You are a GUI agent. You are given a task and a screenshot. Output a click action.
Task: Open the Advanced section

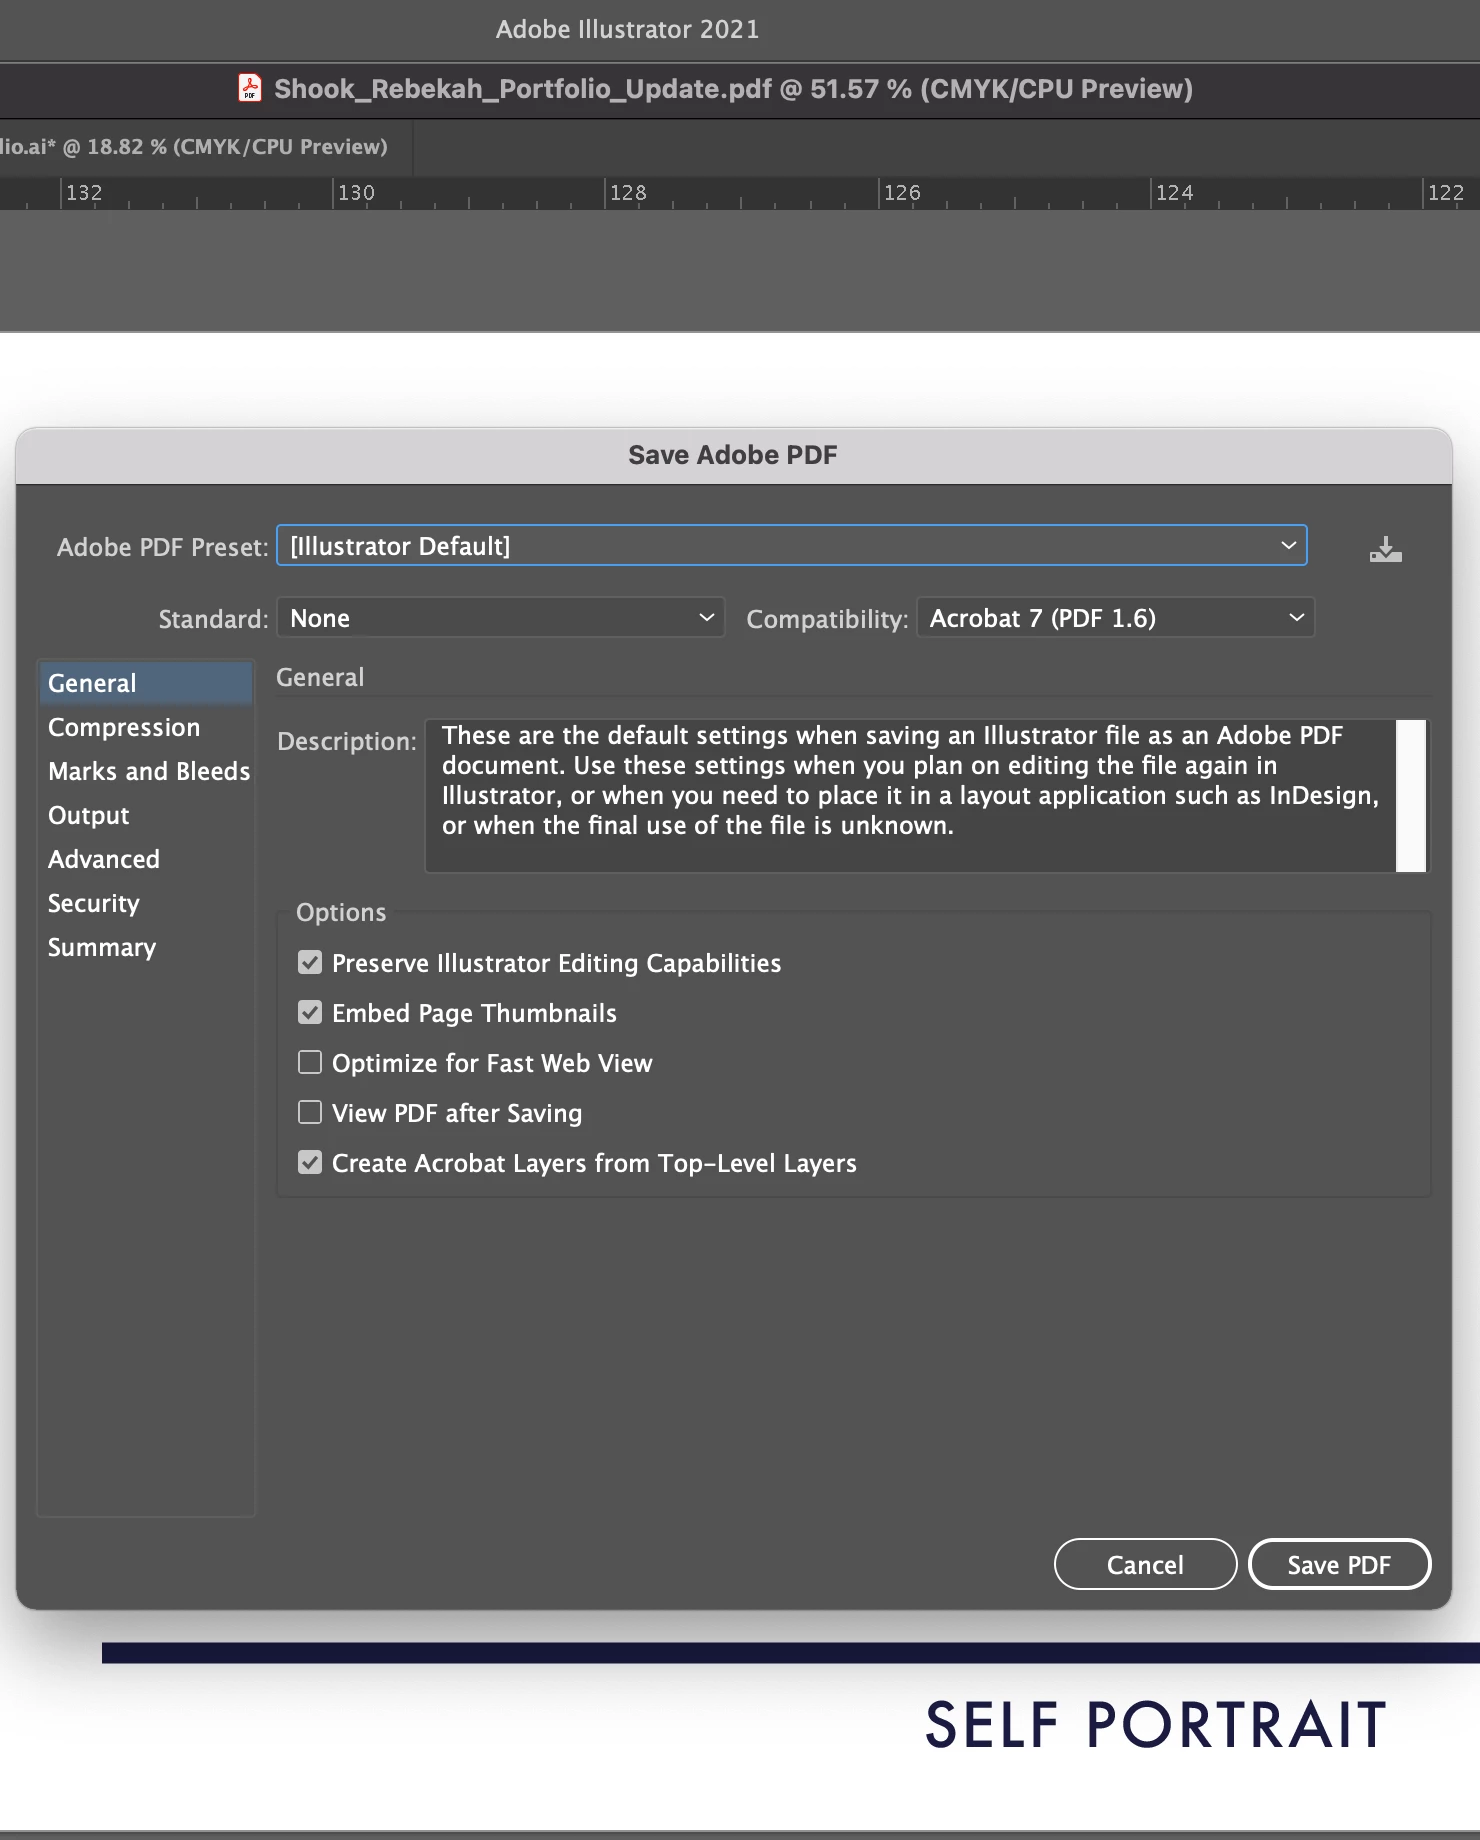point(146,859)
